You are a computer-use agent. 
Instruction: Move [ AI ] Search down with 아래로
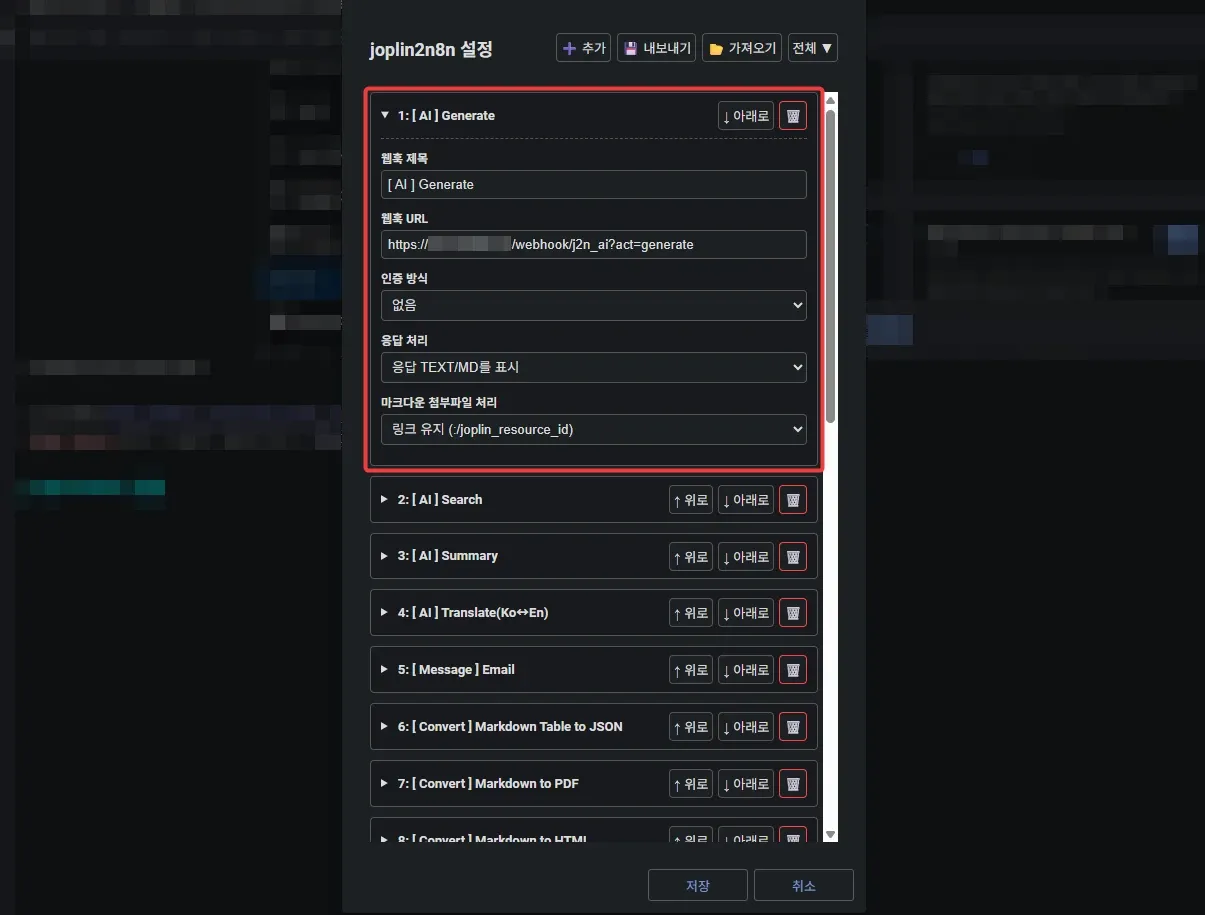746,500
